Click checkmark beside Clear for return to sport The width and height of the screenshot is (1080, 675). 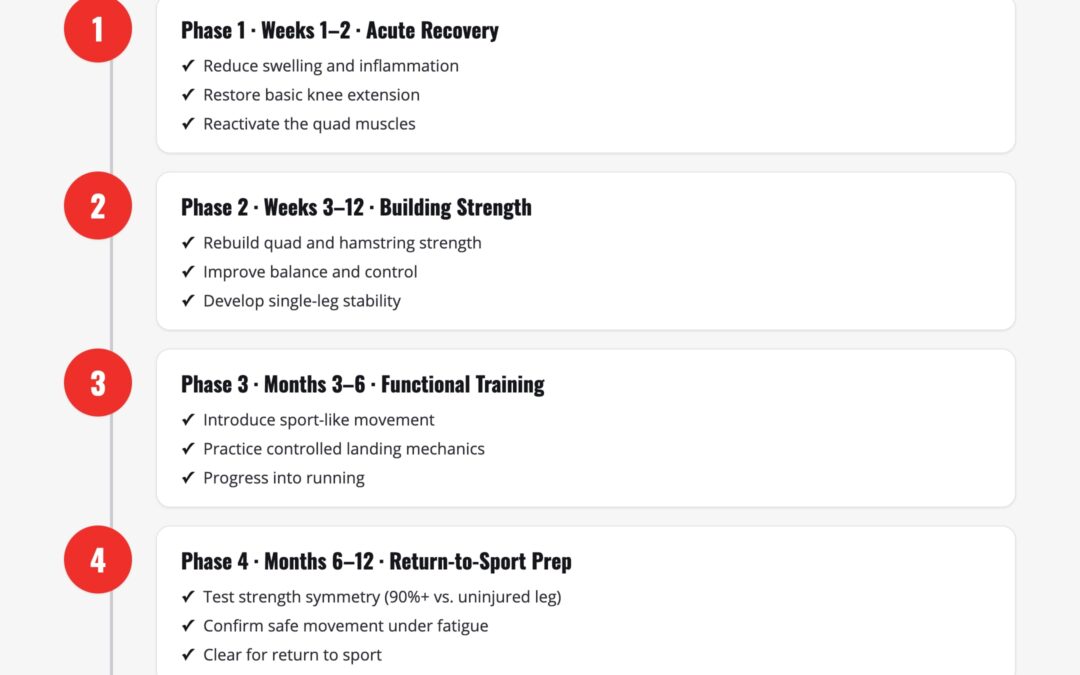coord(188,655)
